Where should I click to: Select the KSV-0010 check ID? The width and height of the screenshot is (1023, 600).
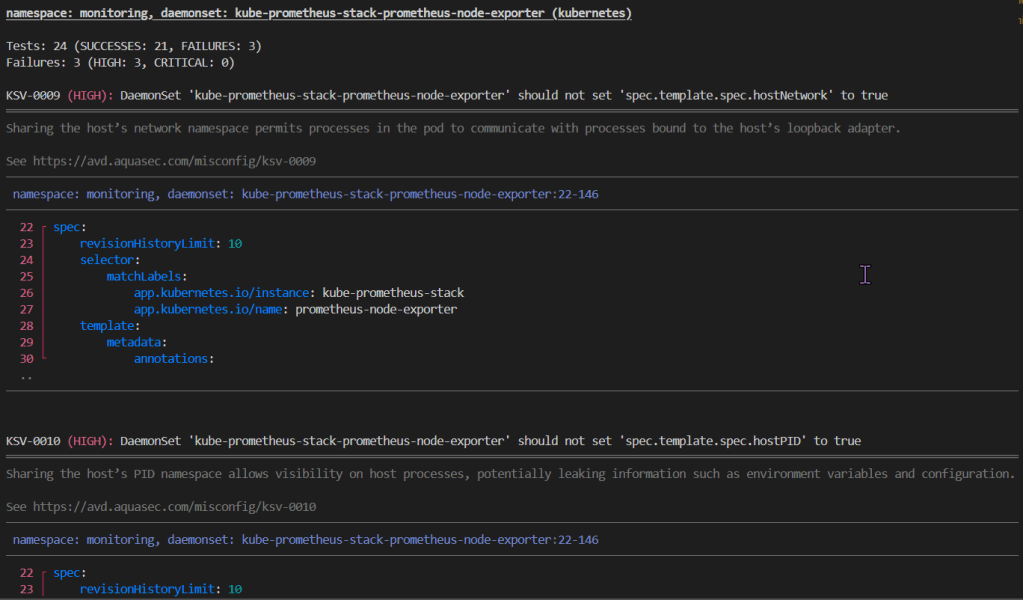click(33, 441)
